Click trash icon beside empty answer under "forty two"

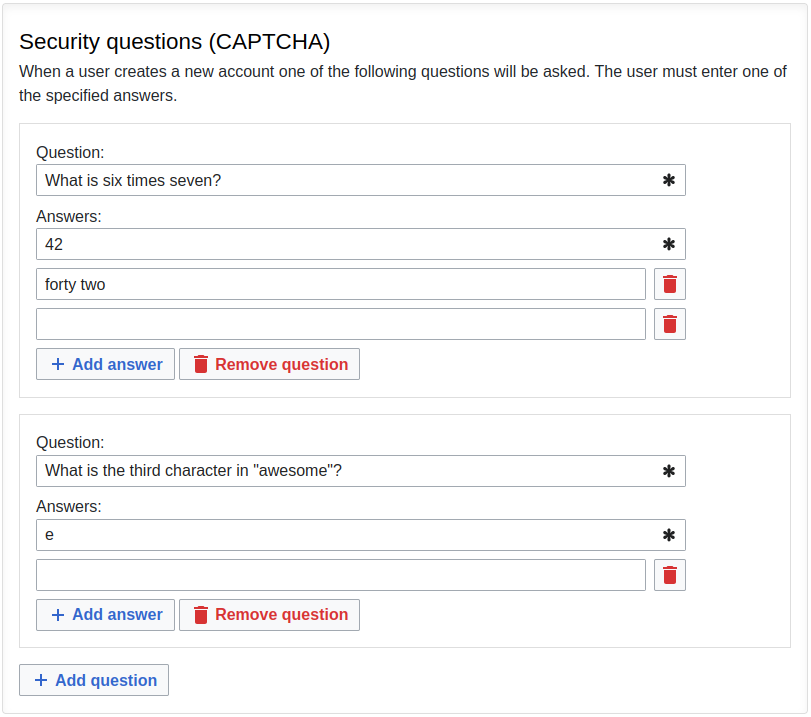670,324
